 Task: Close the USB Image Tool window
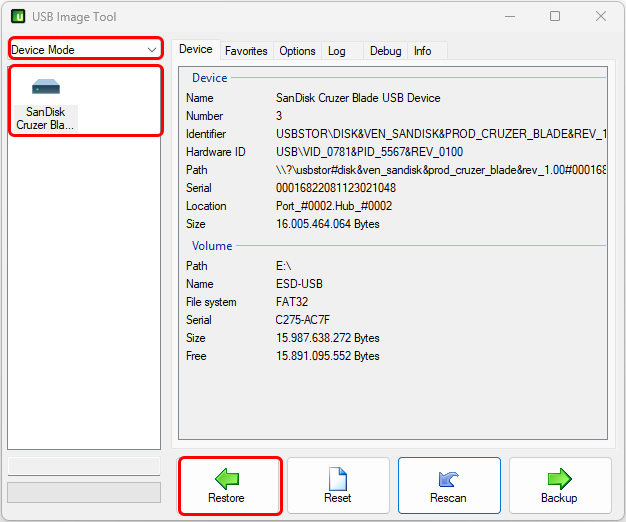[x=600, y=16]
